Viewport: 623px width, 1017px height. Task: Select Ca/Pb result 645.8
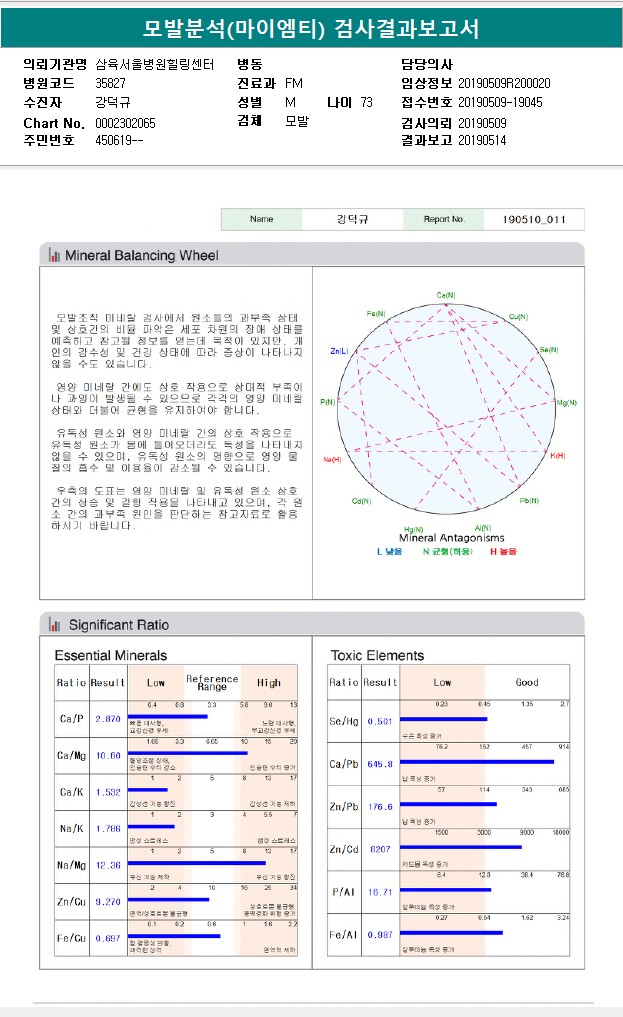click(x=380, y=764)
